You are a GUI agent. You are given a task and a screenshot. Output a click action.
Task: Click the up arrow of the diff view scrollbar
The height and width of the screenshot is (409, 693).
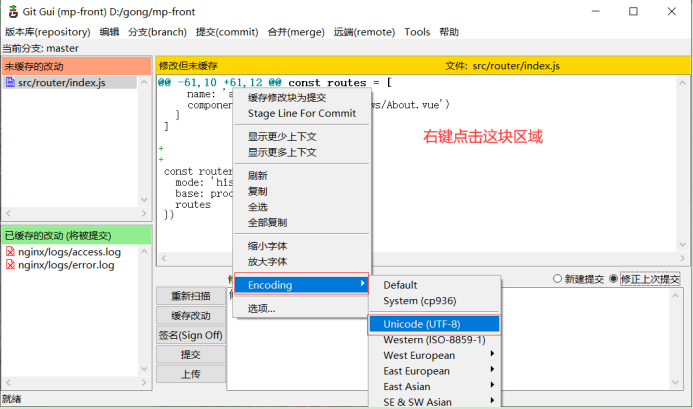[682, 82]
